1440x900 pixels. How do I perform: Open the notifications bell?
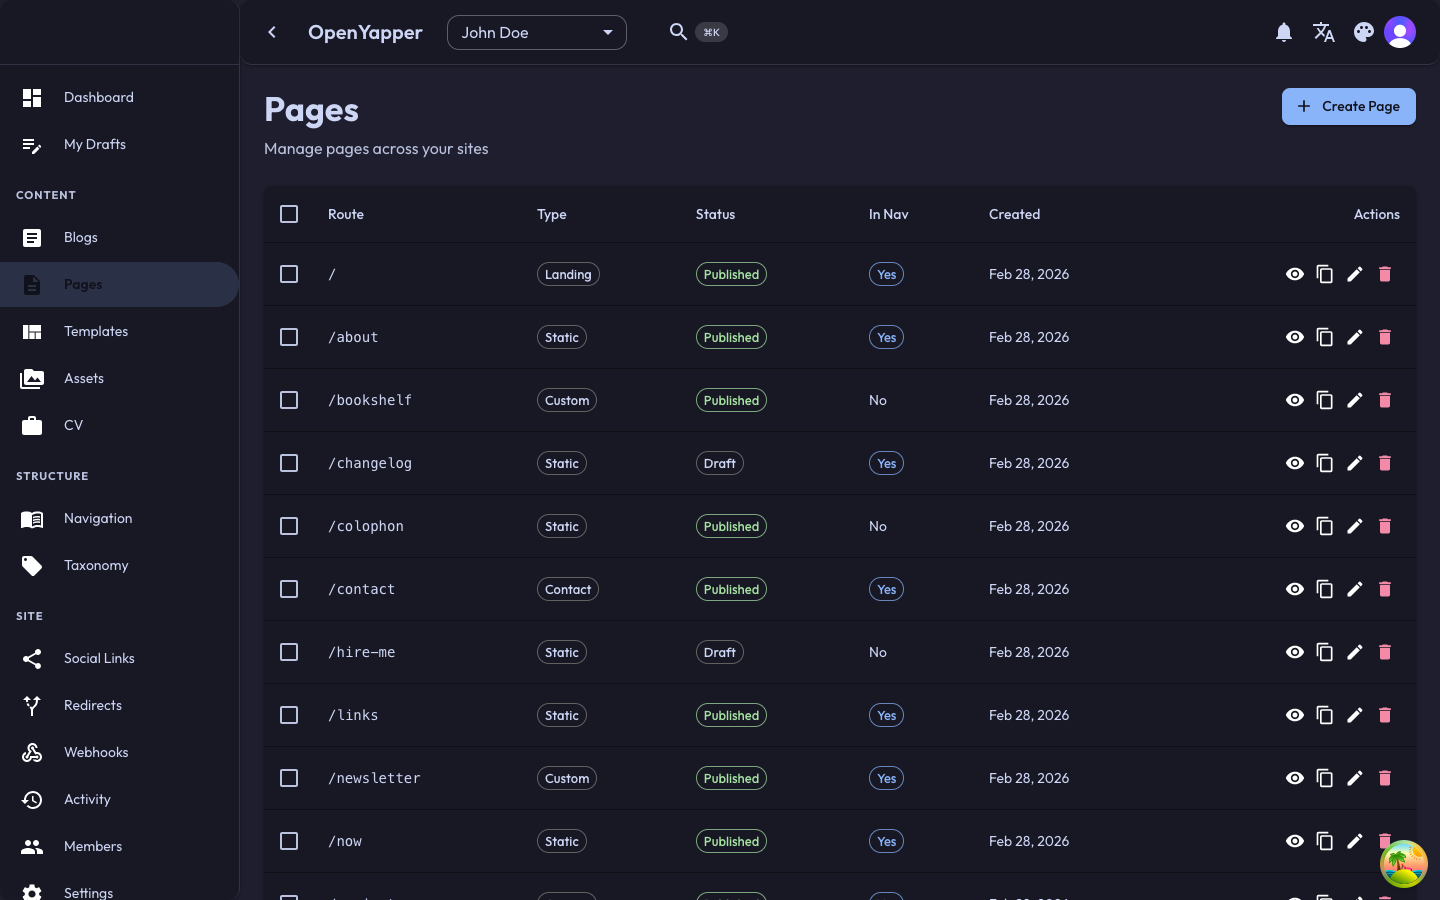pyautogui.click(x=1284, y=32)
